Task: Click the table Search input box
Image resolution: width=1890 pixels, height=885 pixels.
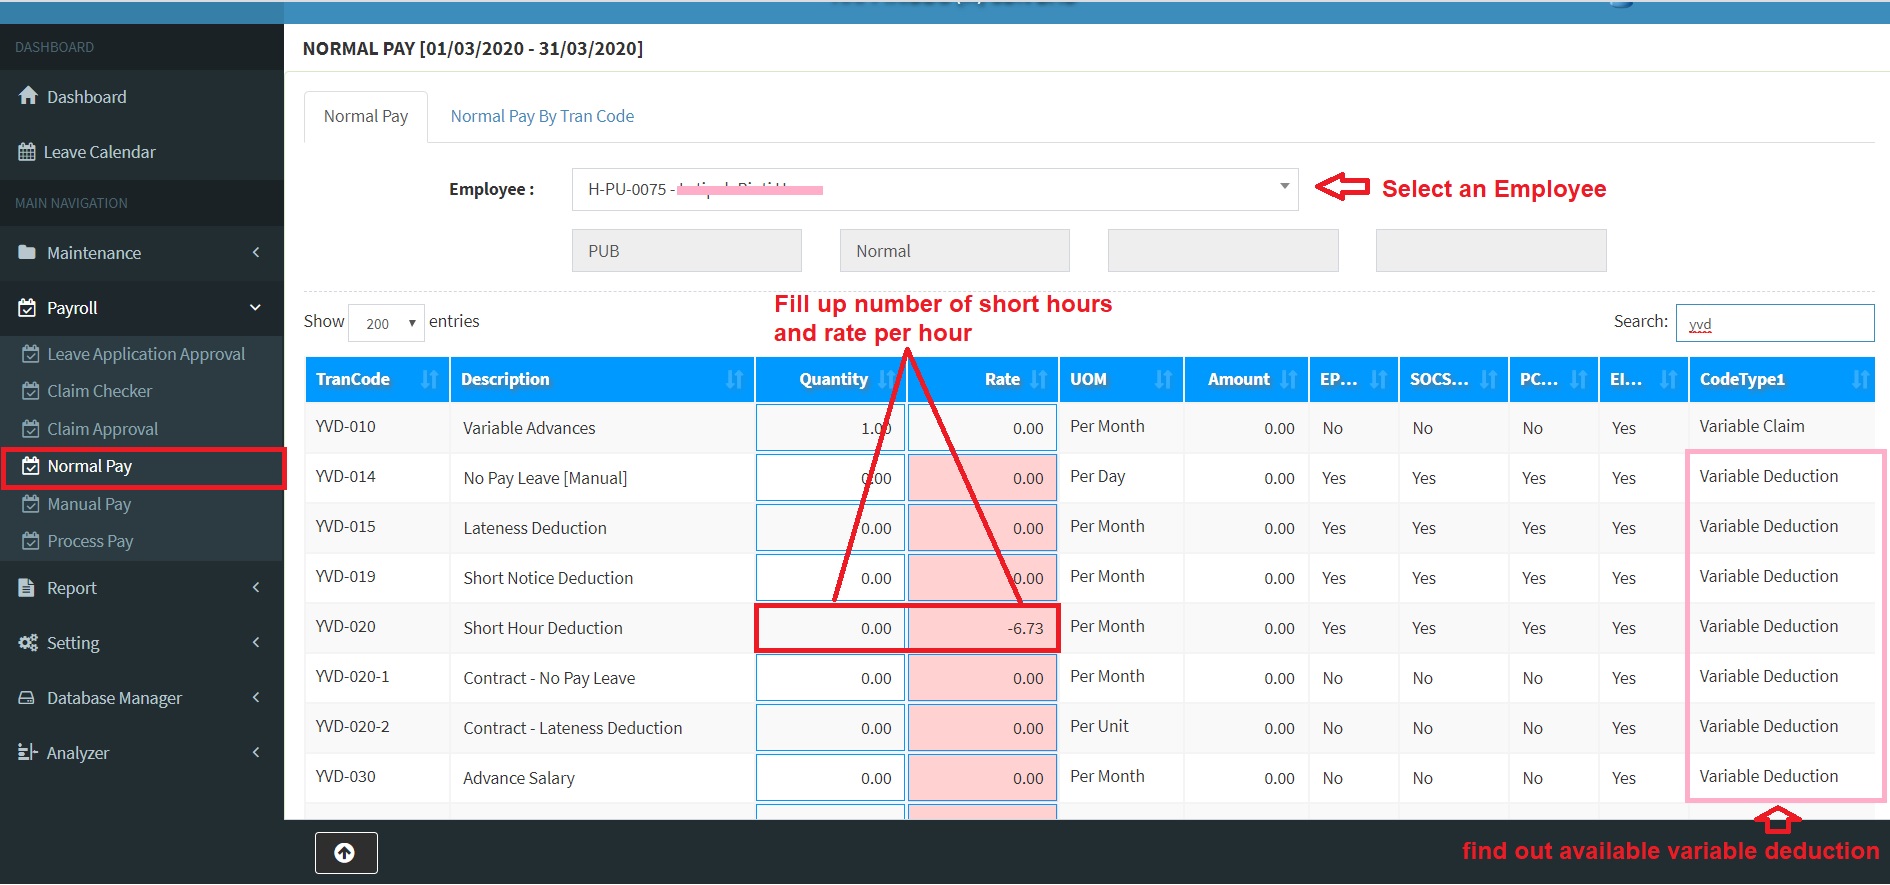Action: click(x=1774, y=323)
